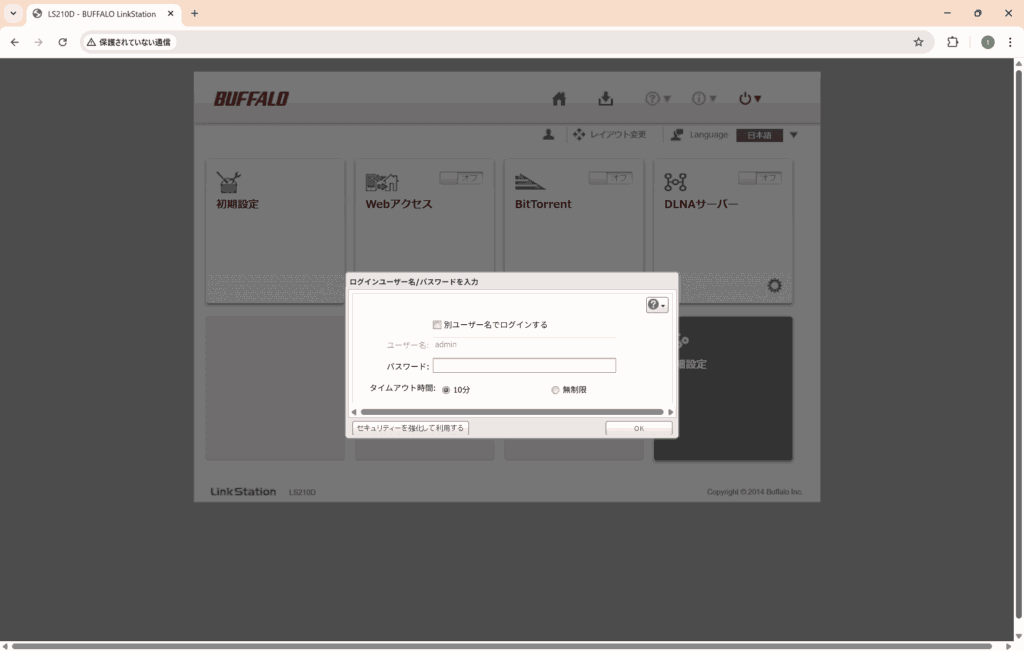This screenshot has height=651, width=1024.
Task: Click the page's vertical scrollbar
Action: click(1019, 343)
